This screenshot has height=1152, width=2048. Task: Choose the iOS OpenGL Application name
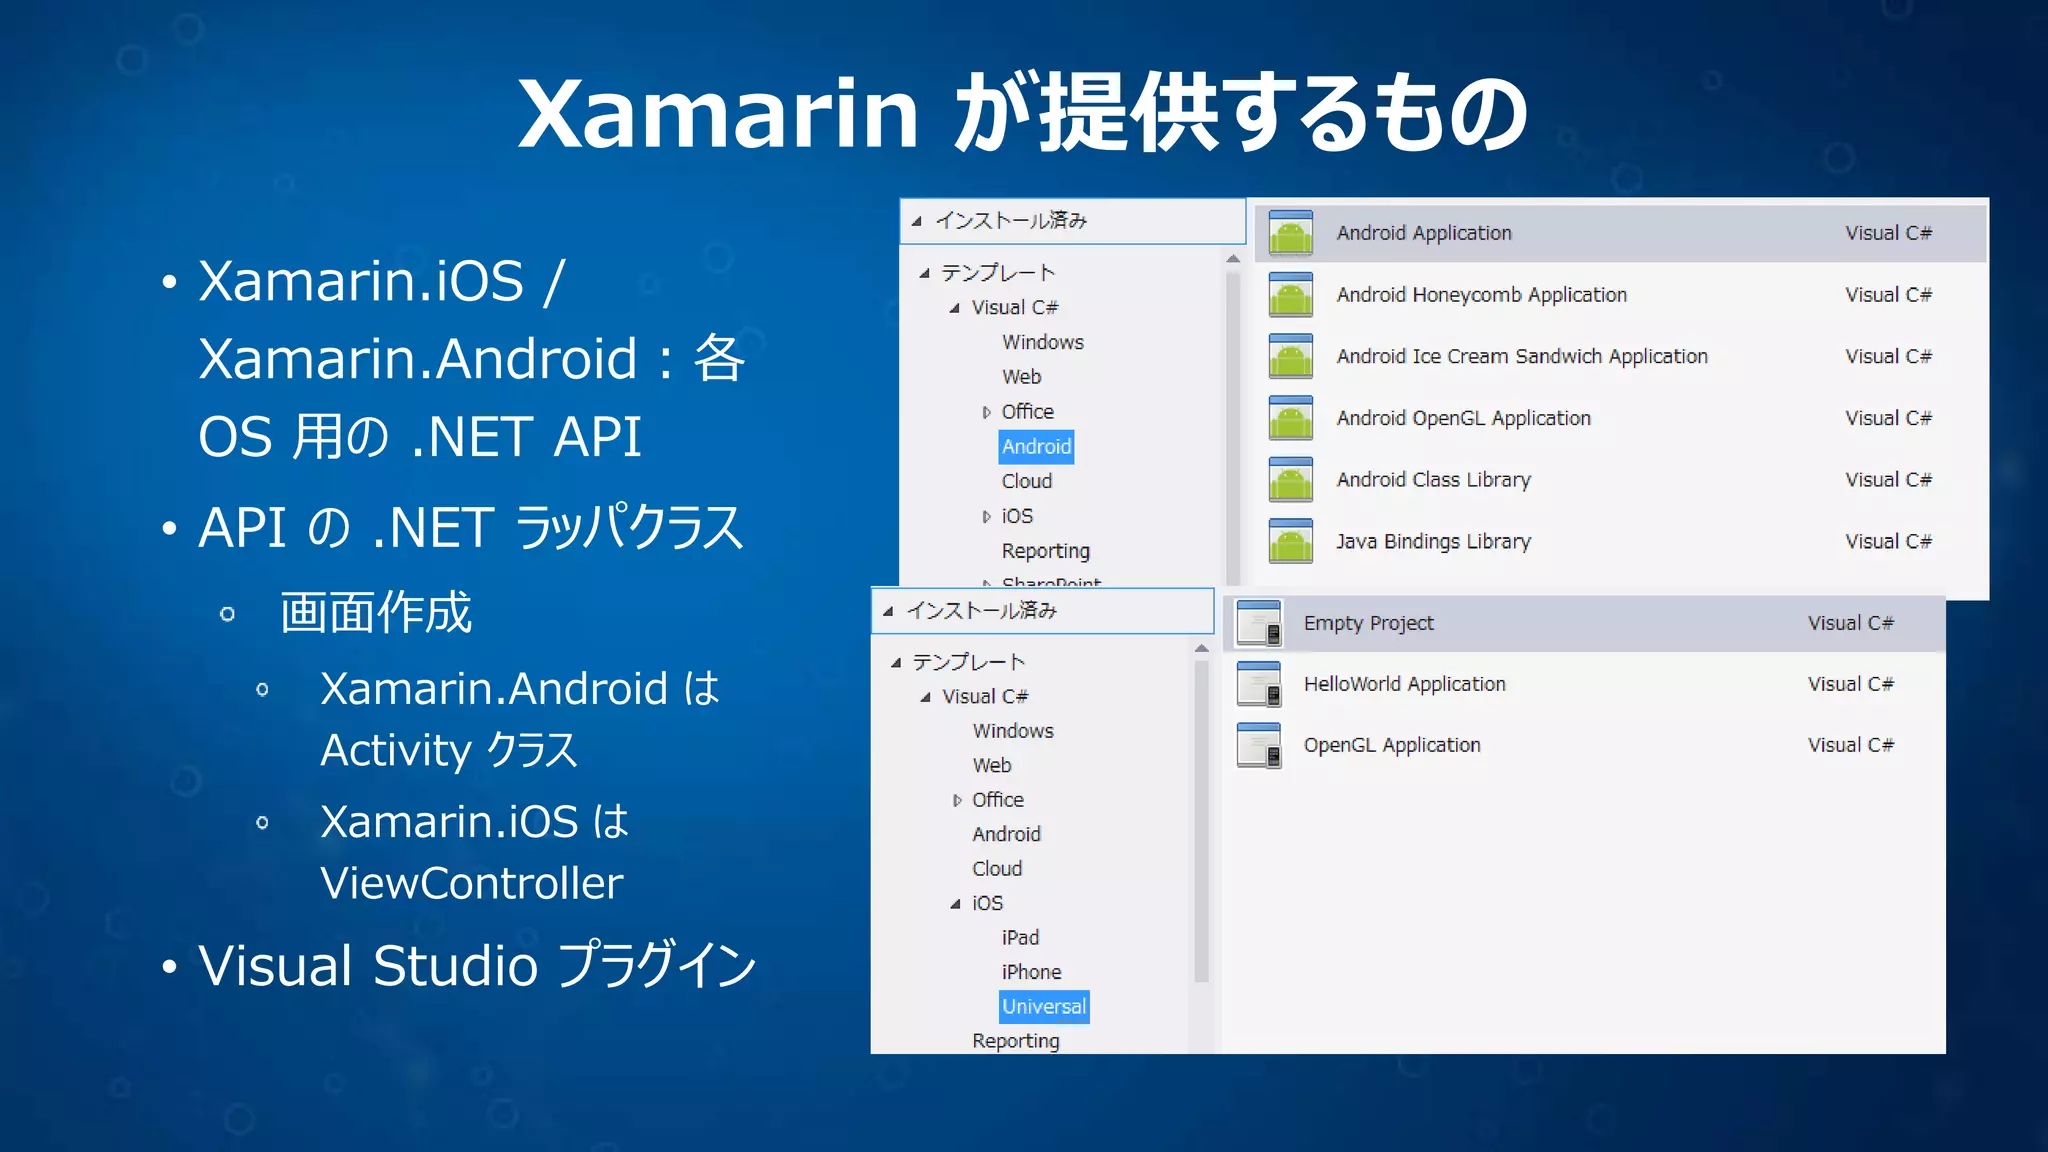(1392, 745)
